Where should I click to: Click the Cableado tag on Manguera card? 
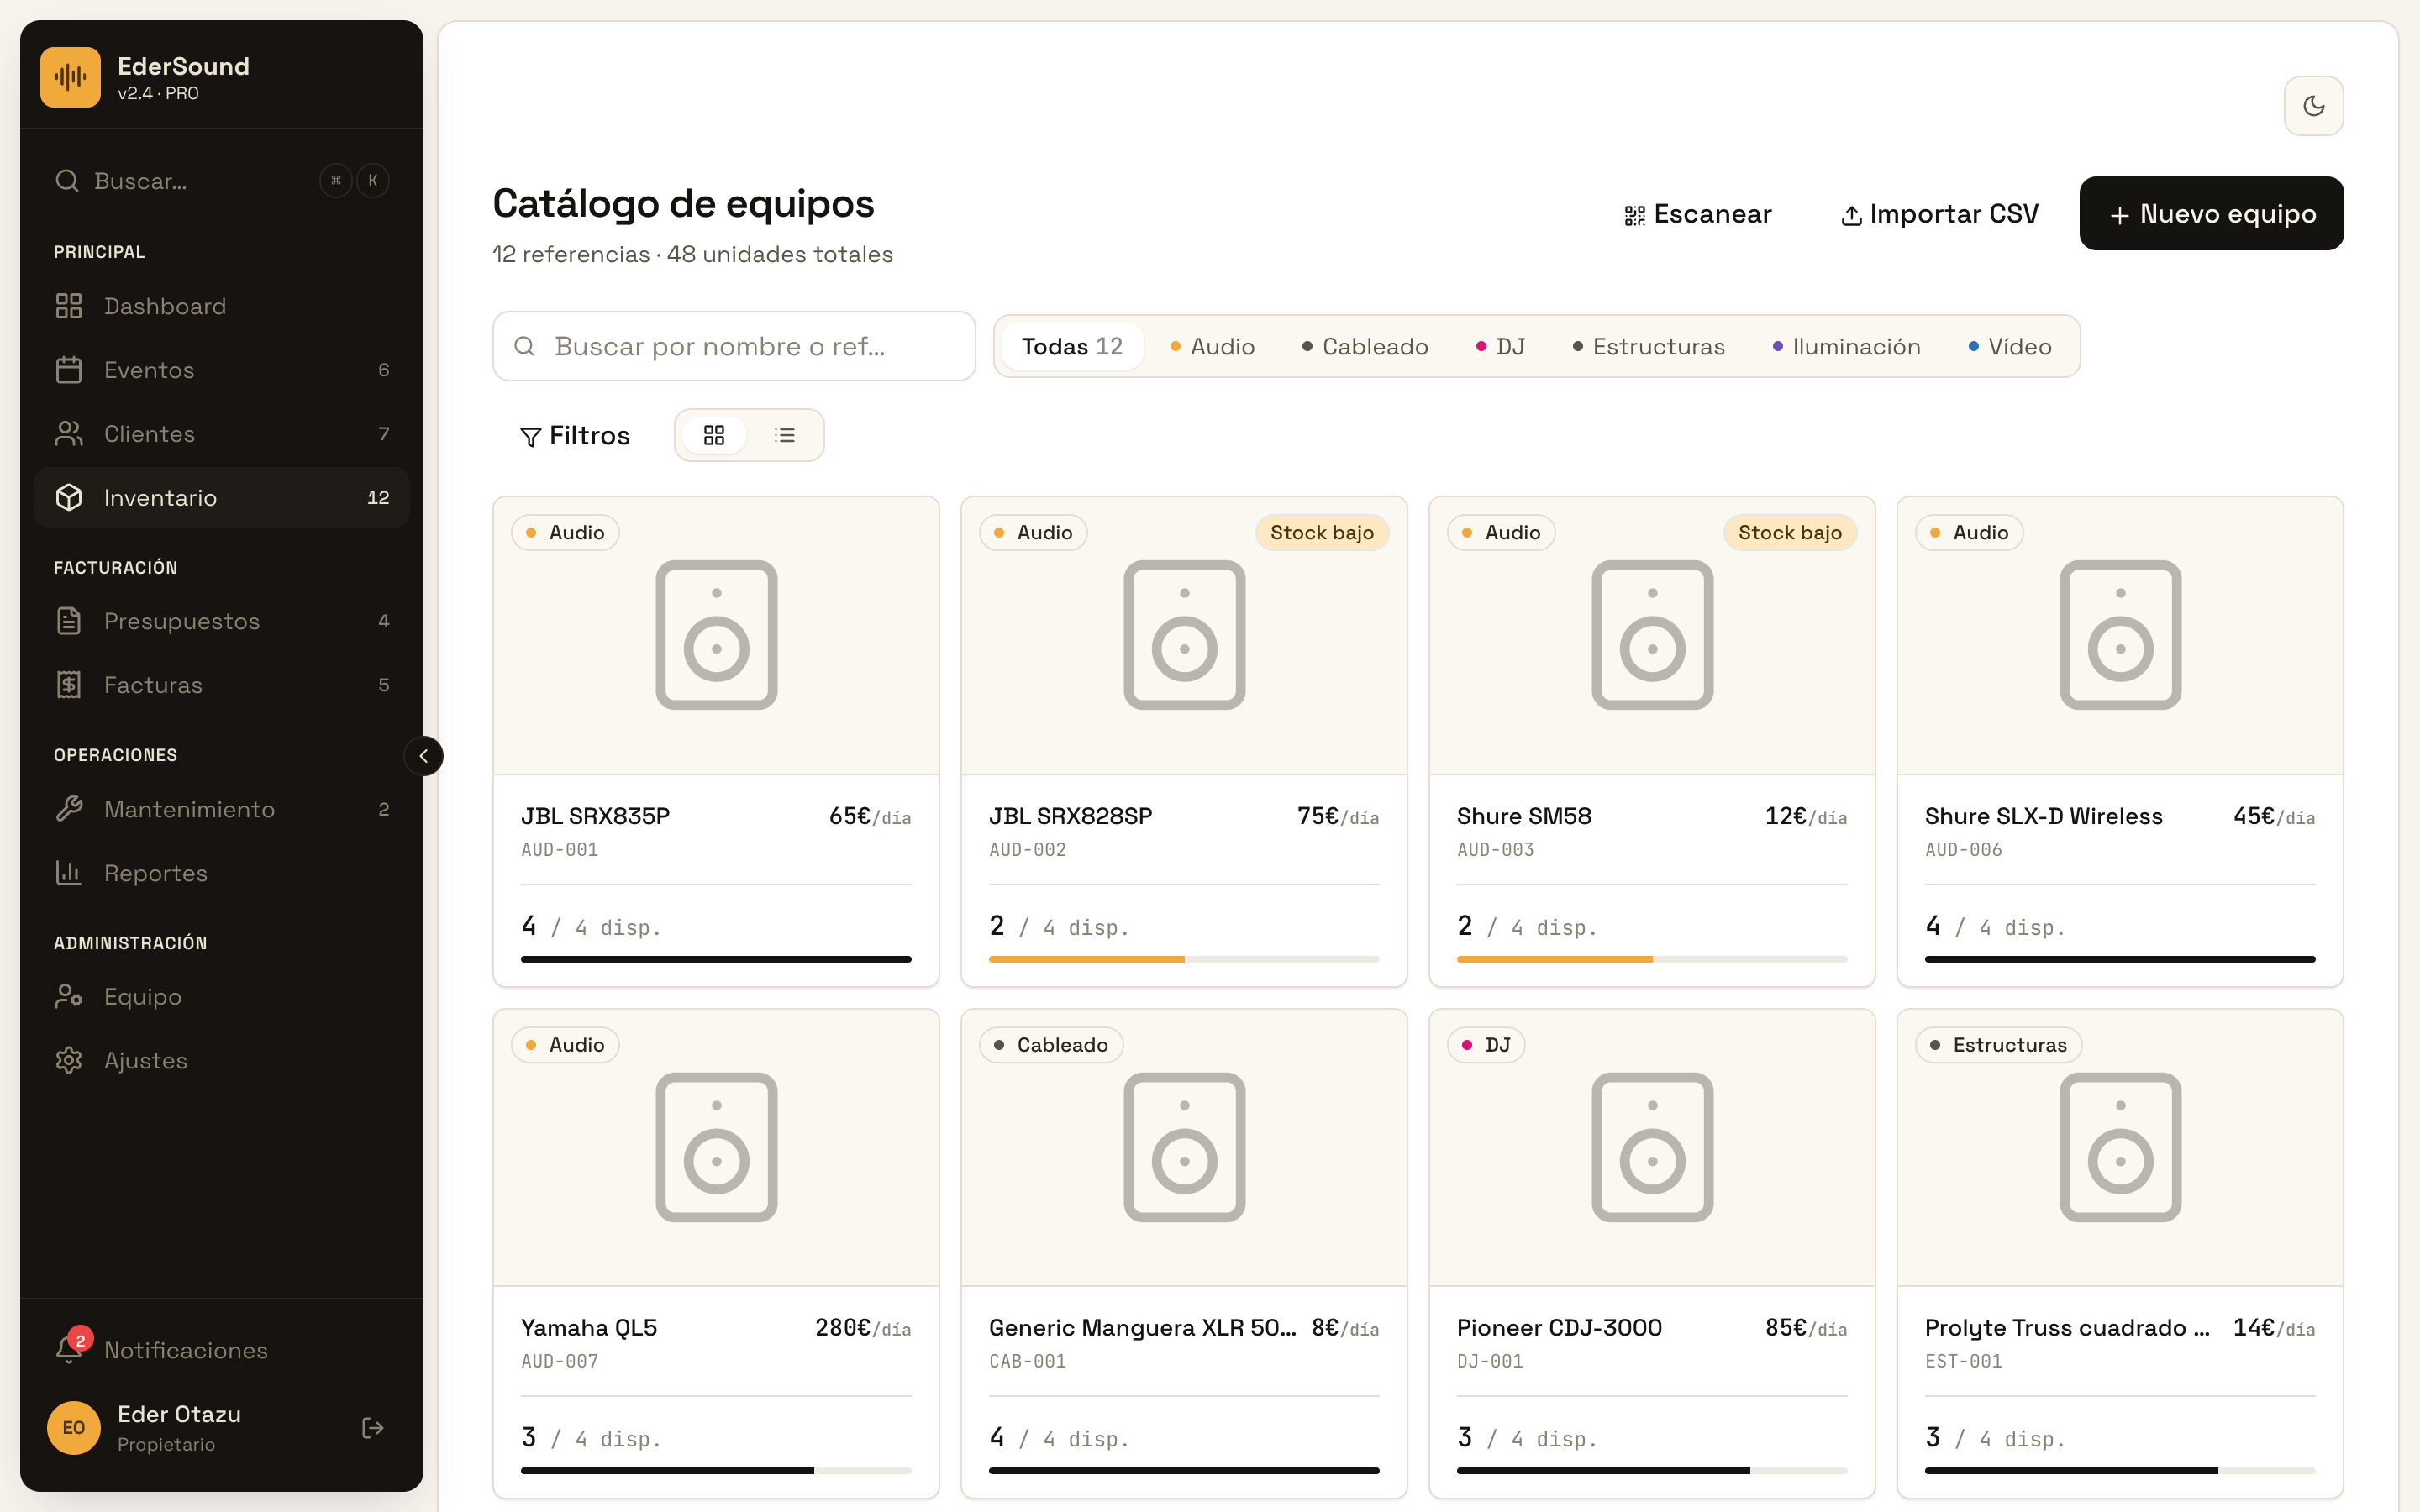tap(1051, 1045)
